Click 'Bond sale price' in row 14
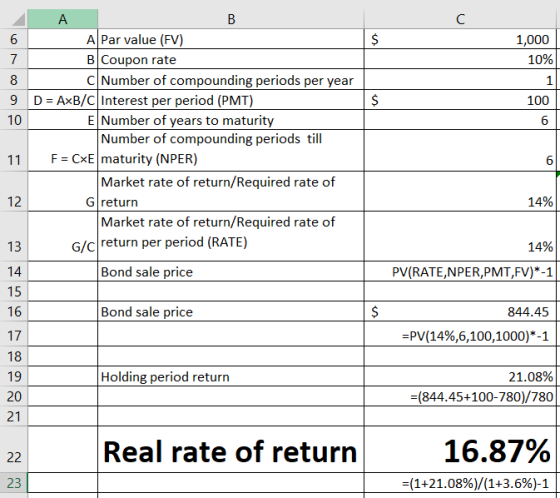 coord(231,272)
